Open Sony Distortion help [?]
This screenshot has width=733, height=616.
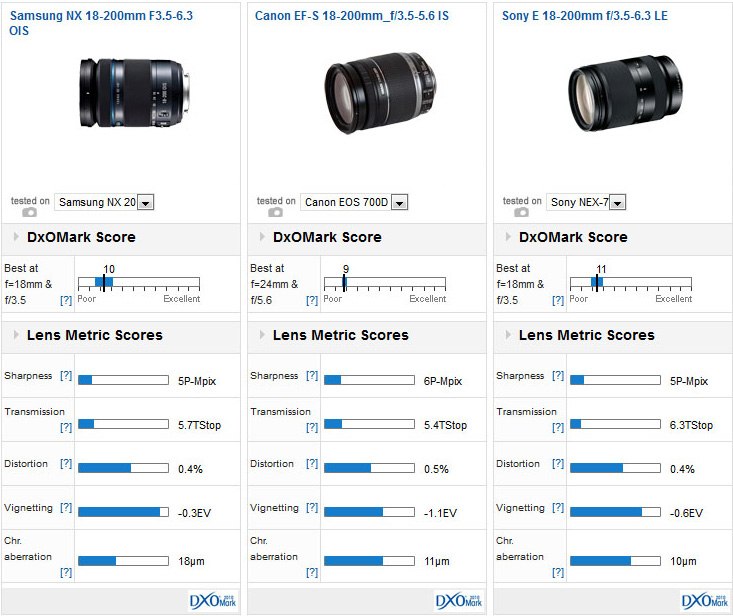[x=558, y=463]
